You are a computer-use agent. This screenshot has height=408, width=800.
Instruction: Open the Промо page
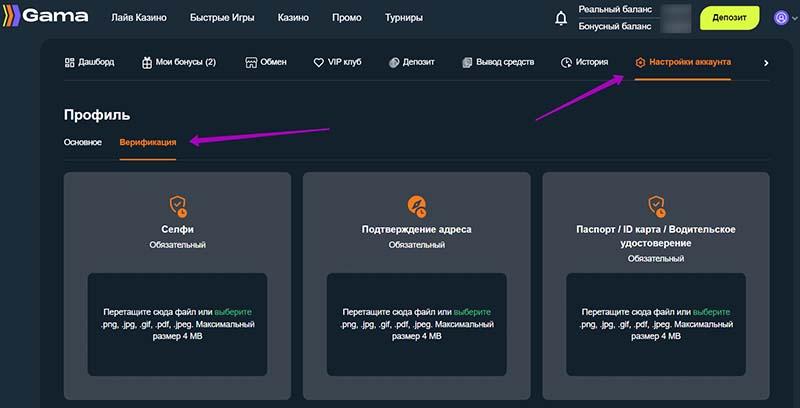tap(347, 18)
